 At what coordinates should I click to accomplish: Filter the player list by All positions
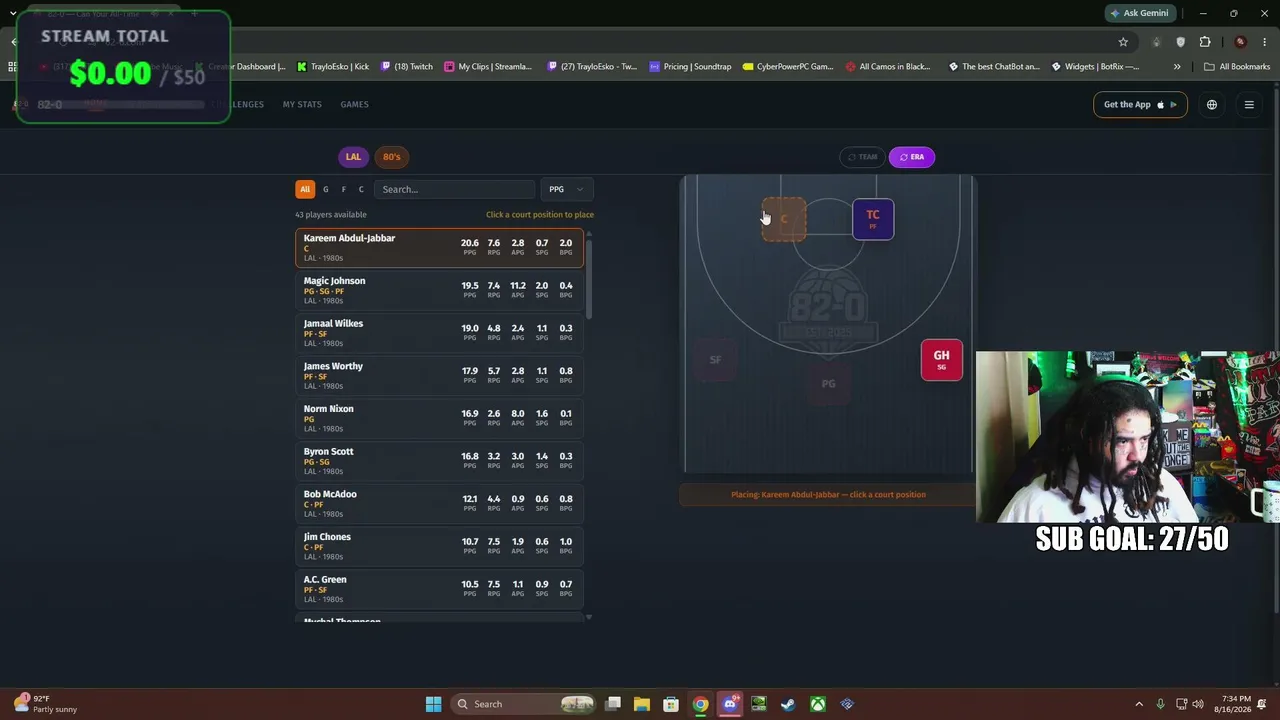tap(305, 189)
